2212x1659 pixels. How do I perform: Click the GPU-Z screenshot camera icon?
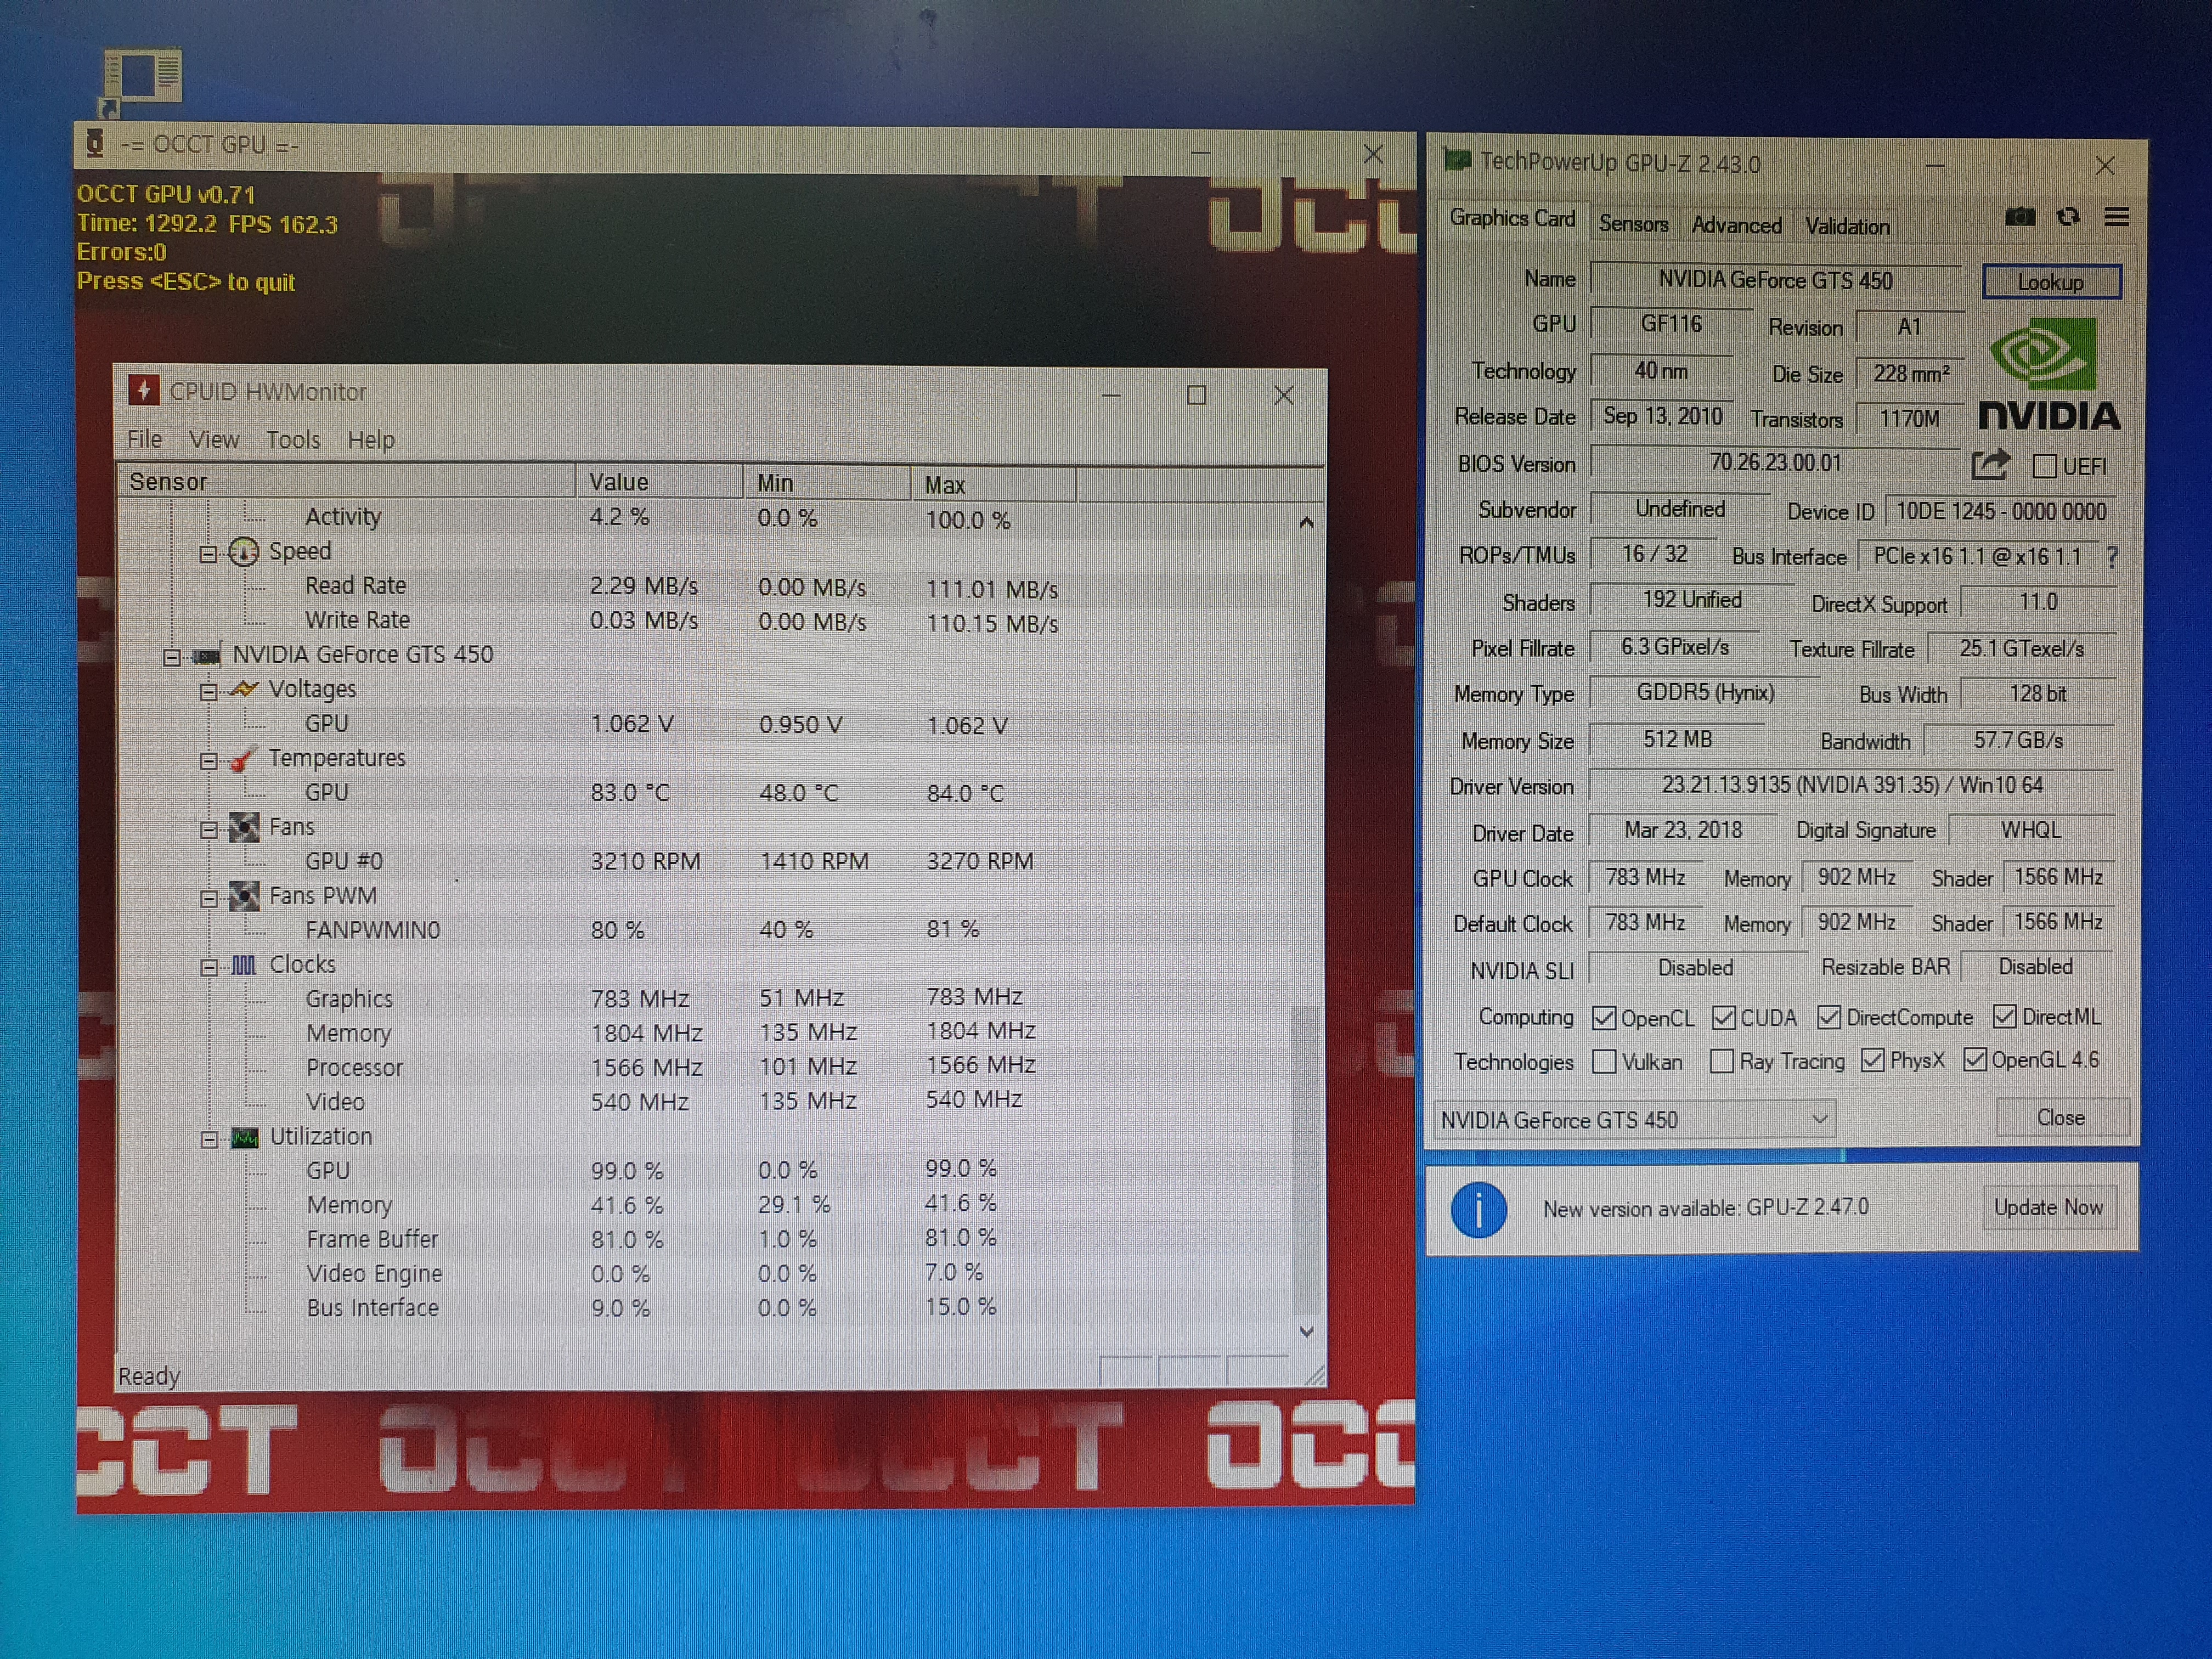(x=2019, y=217)
